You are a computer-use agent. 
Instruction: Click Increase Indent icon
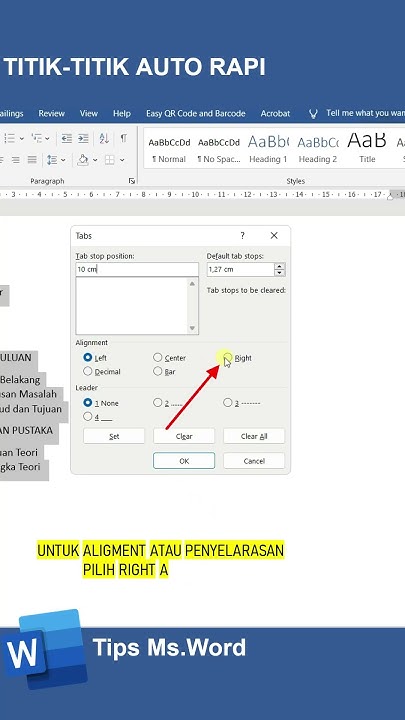click(83, 138)
